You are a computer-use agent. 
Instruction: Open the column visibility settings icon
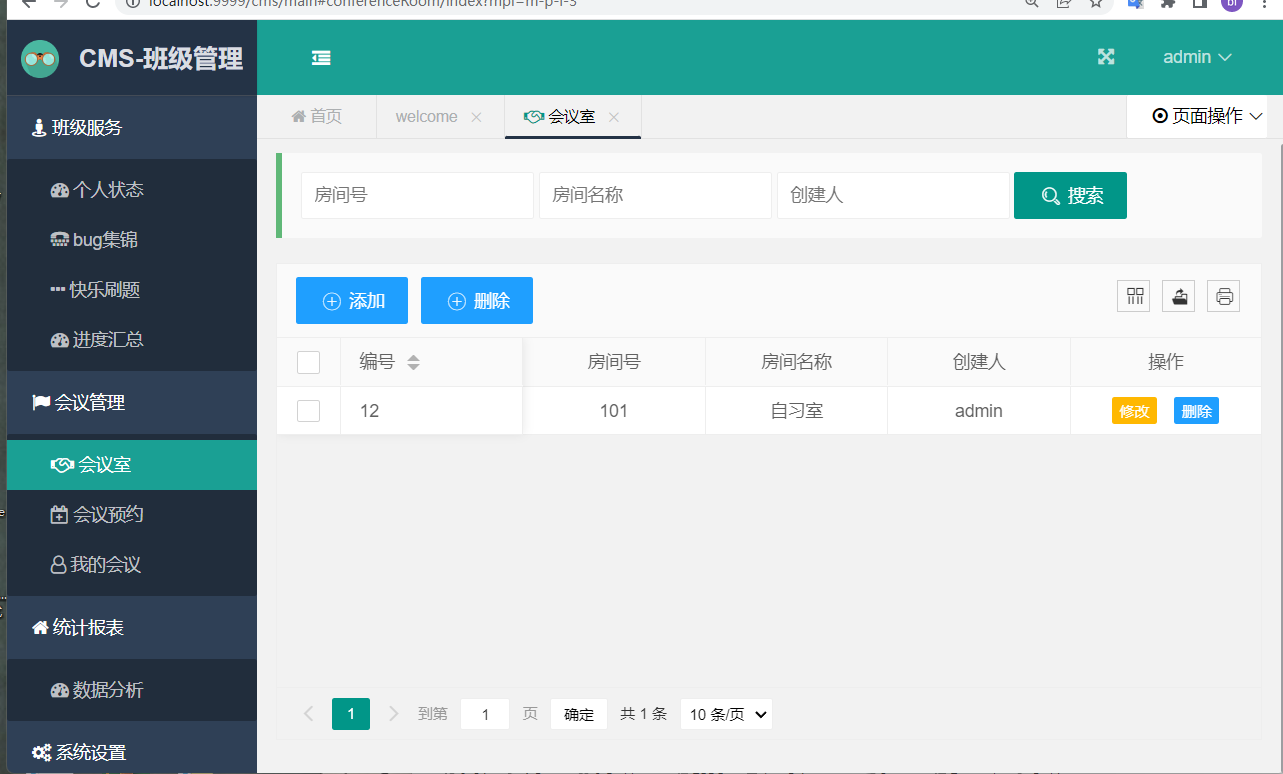point(1133,295)
